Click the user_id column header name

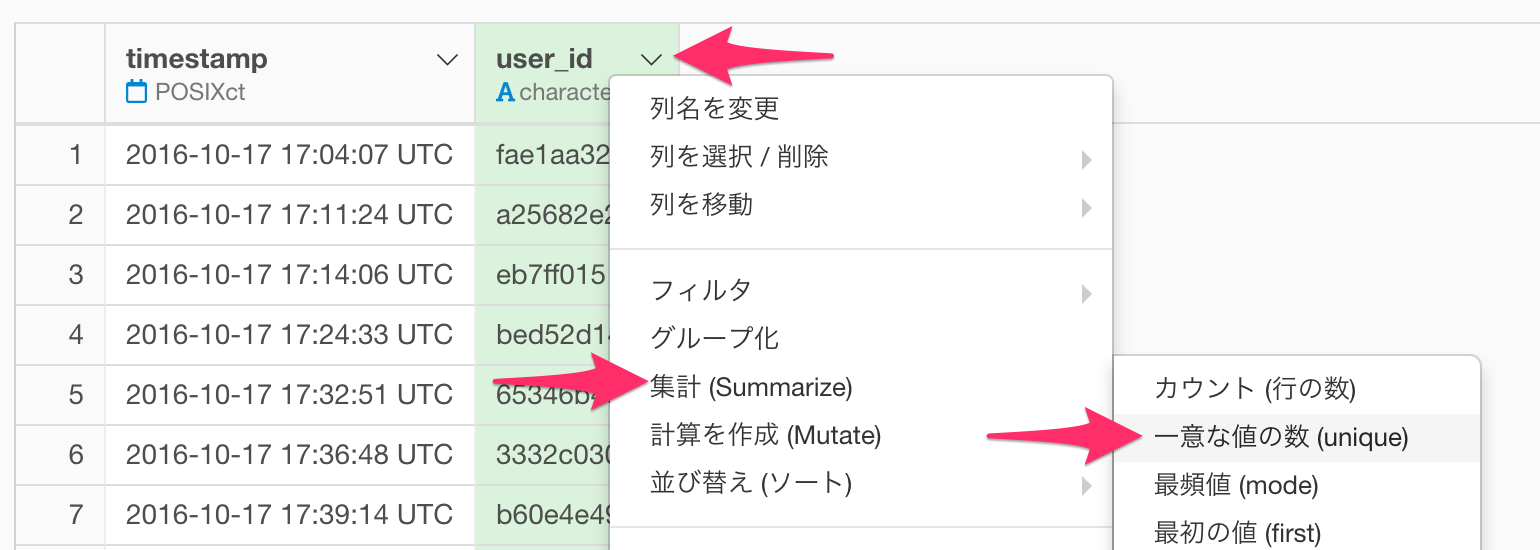[544, 59]
